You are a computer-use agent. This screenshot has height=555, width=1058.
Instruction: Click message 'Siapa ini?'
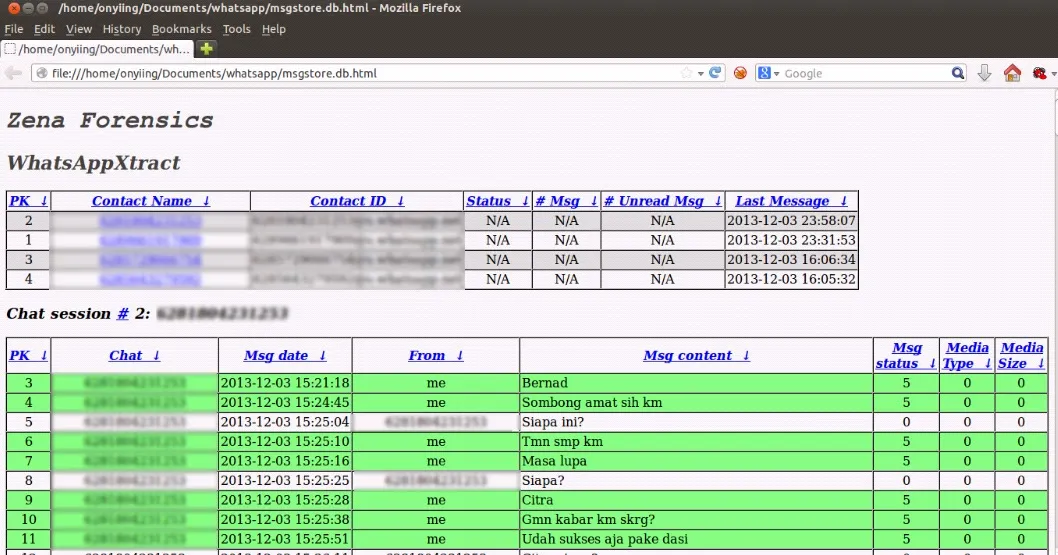(x=553, y=422)
